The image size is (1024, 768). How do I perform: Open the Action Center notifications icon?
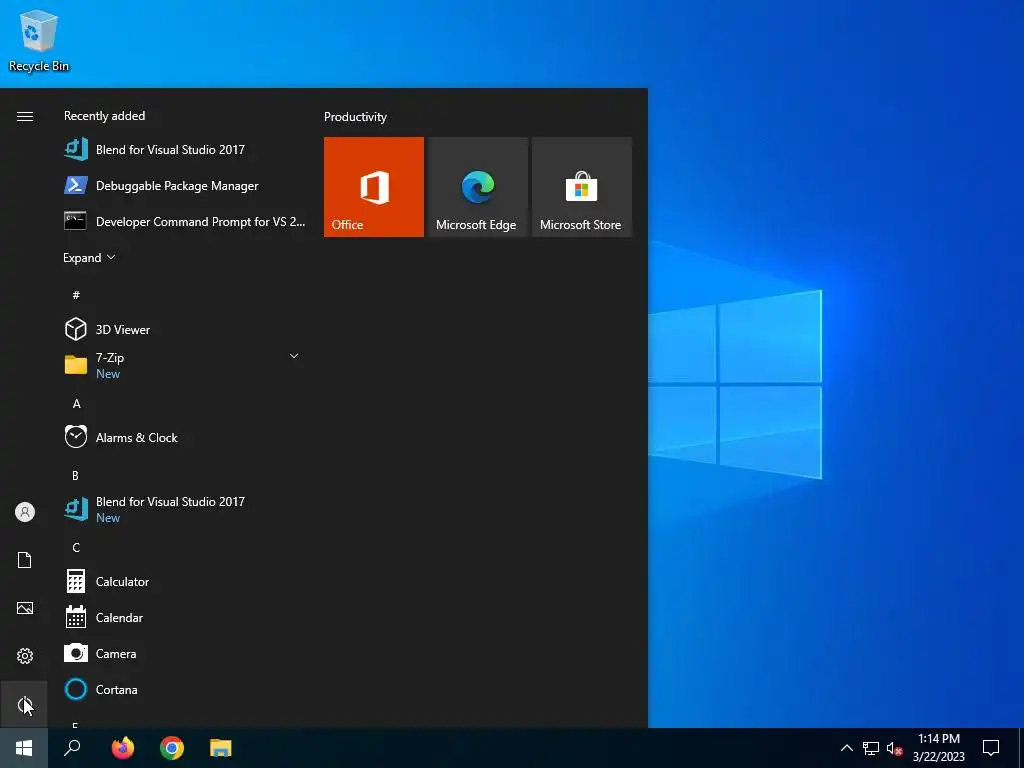(991, 748)
